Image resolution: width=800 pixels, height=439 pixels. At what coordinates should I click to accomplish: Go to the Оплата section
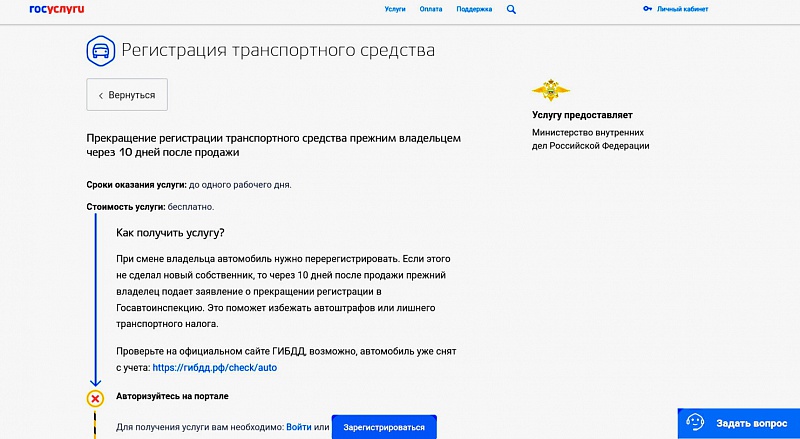[x=431, y=9]
